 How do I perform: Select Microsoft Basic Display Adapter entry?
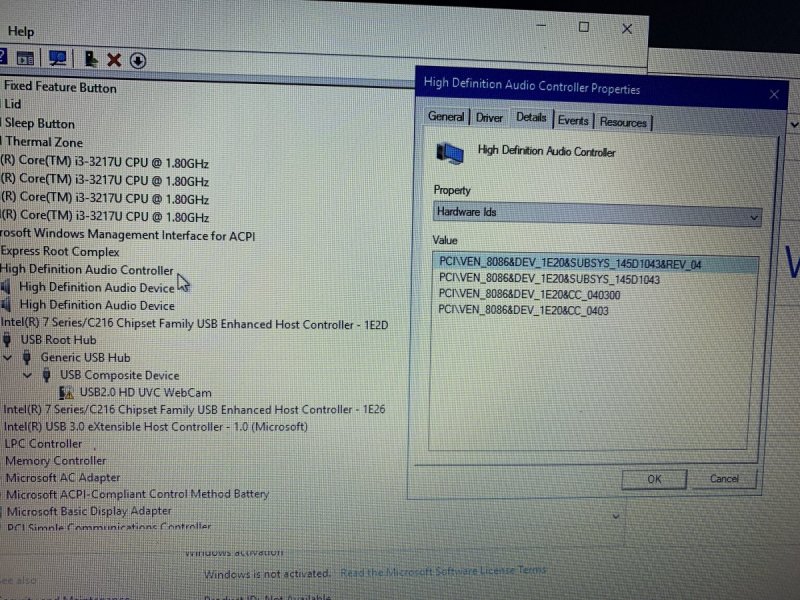[89, 511]
